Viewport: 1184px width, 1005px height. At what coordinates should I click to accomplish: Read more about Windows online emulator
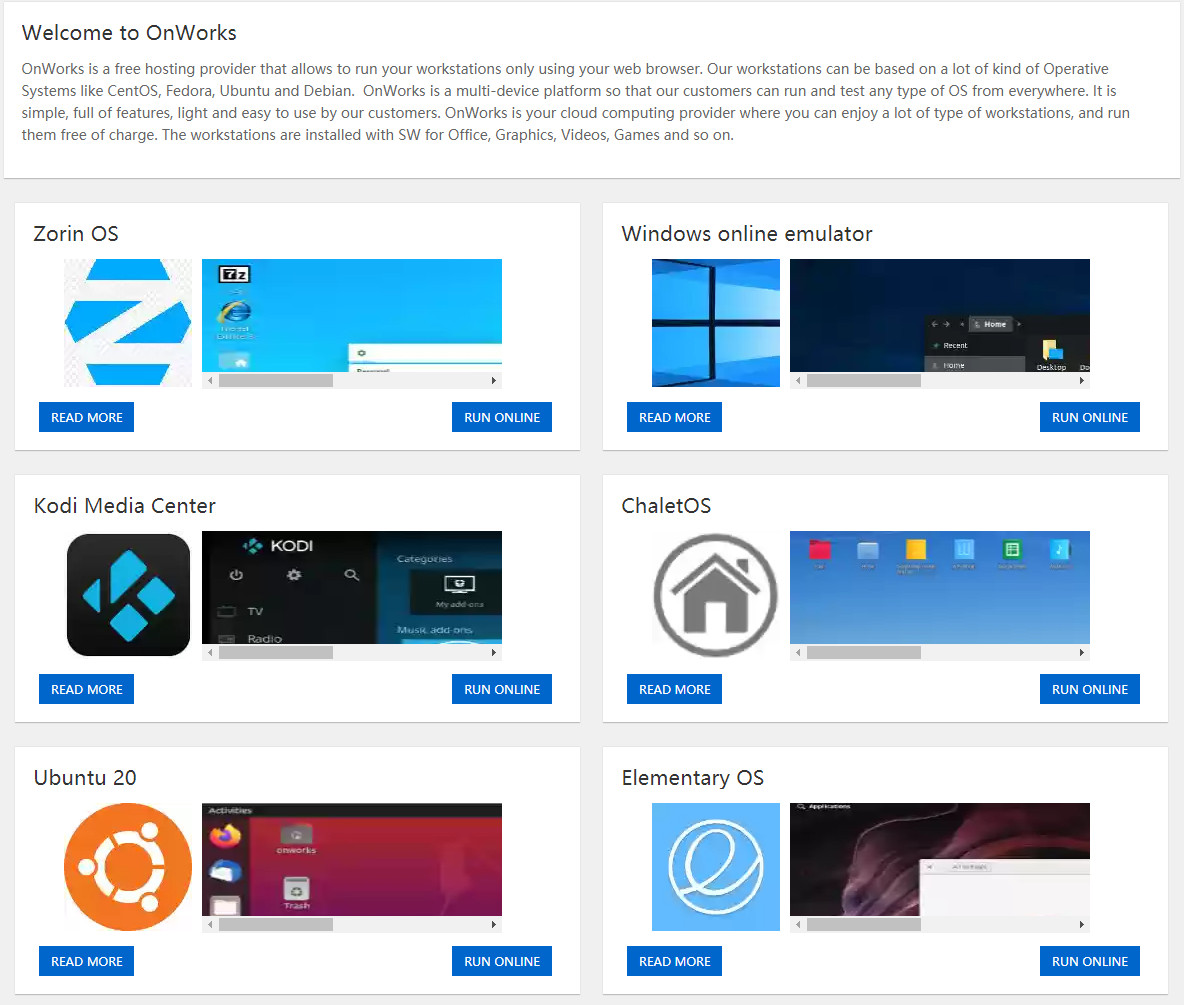[674, 417]
